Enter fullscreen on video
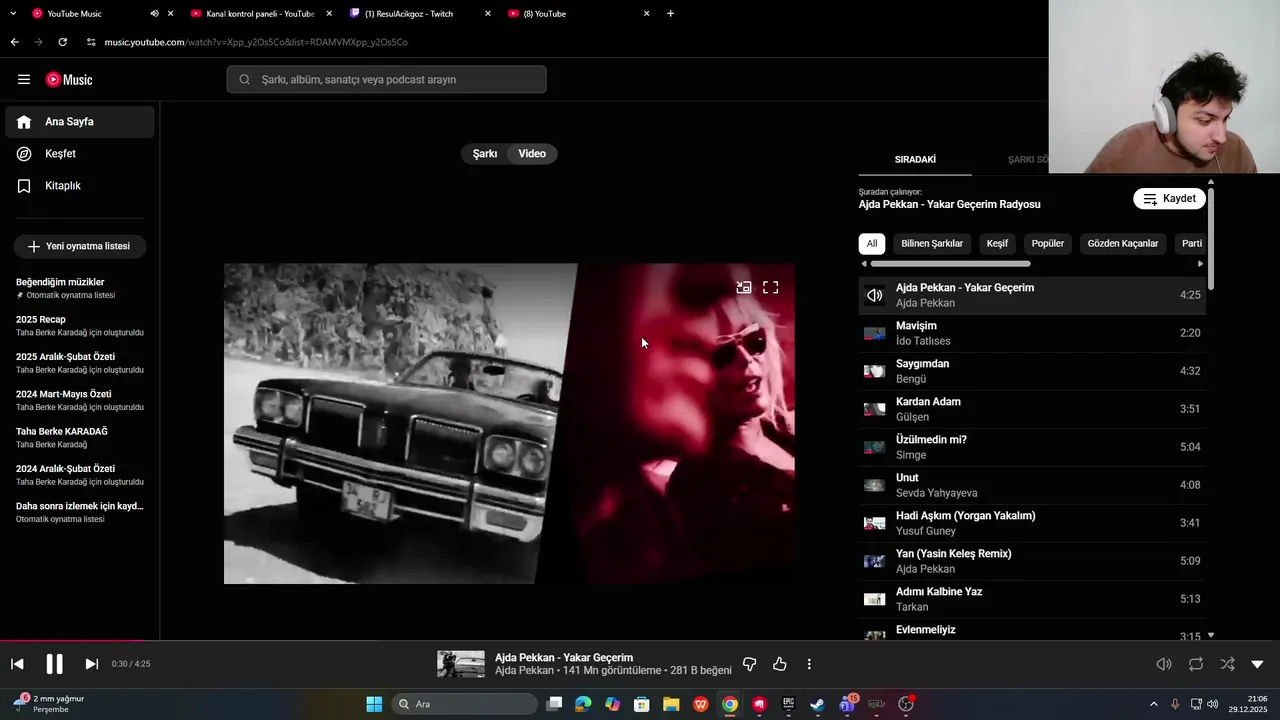 pos(770,287)
